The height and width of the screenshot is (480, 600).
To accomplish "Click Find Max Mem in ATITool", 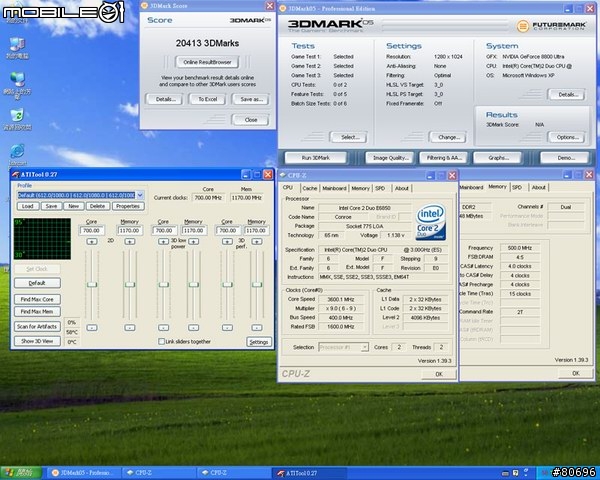I will tap(37, 312).
